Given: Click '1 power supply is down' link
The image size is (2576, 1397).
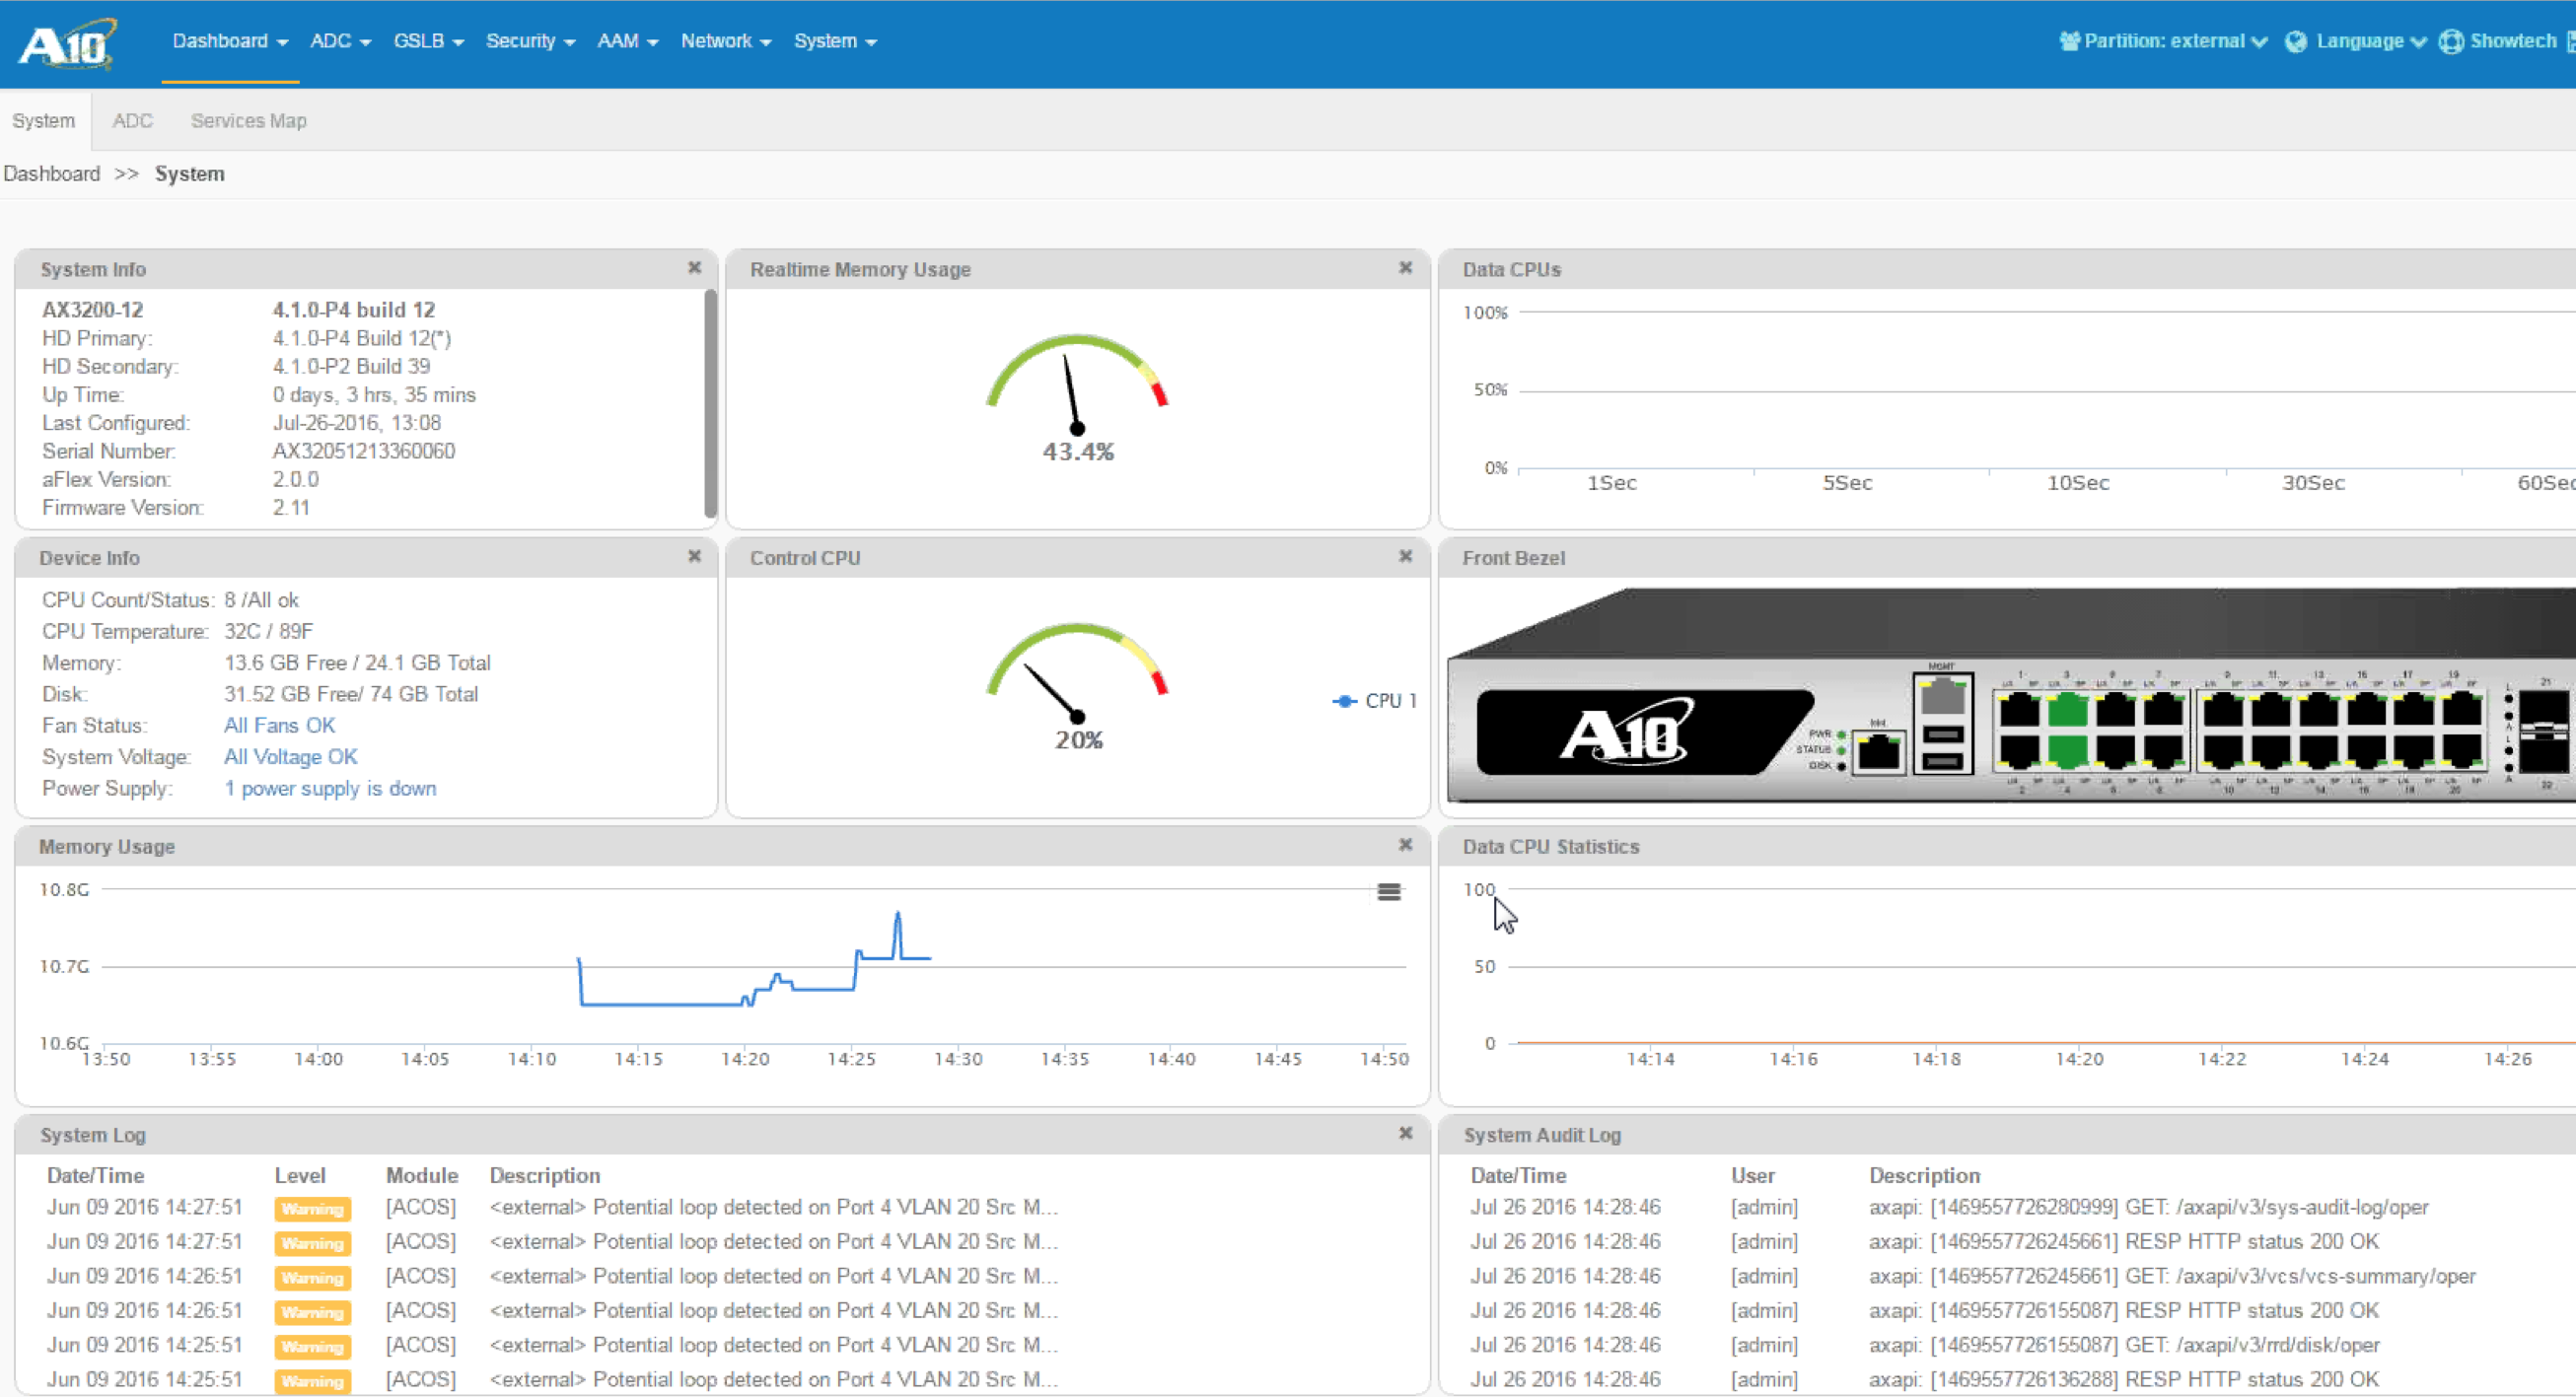Looking at the screenshot, I should point(330,788).
